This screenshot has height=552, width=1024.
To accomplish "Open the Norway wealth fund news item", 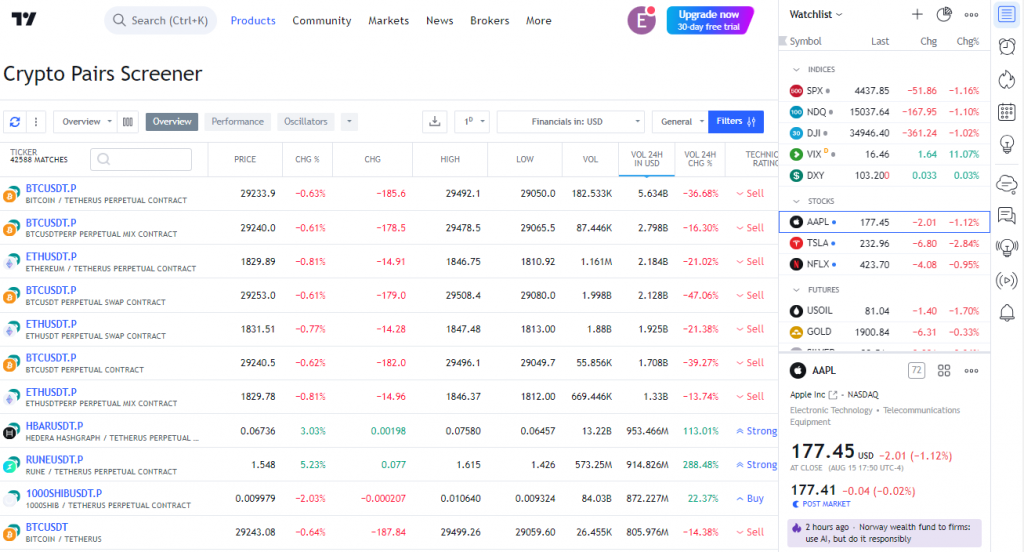I will 884,533.
